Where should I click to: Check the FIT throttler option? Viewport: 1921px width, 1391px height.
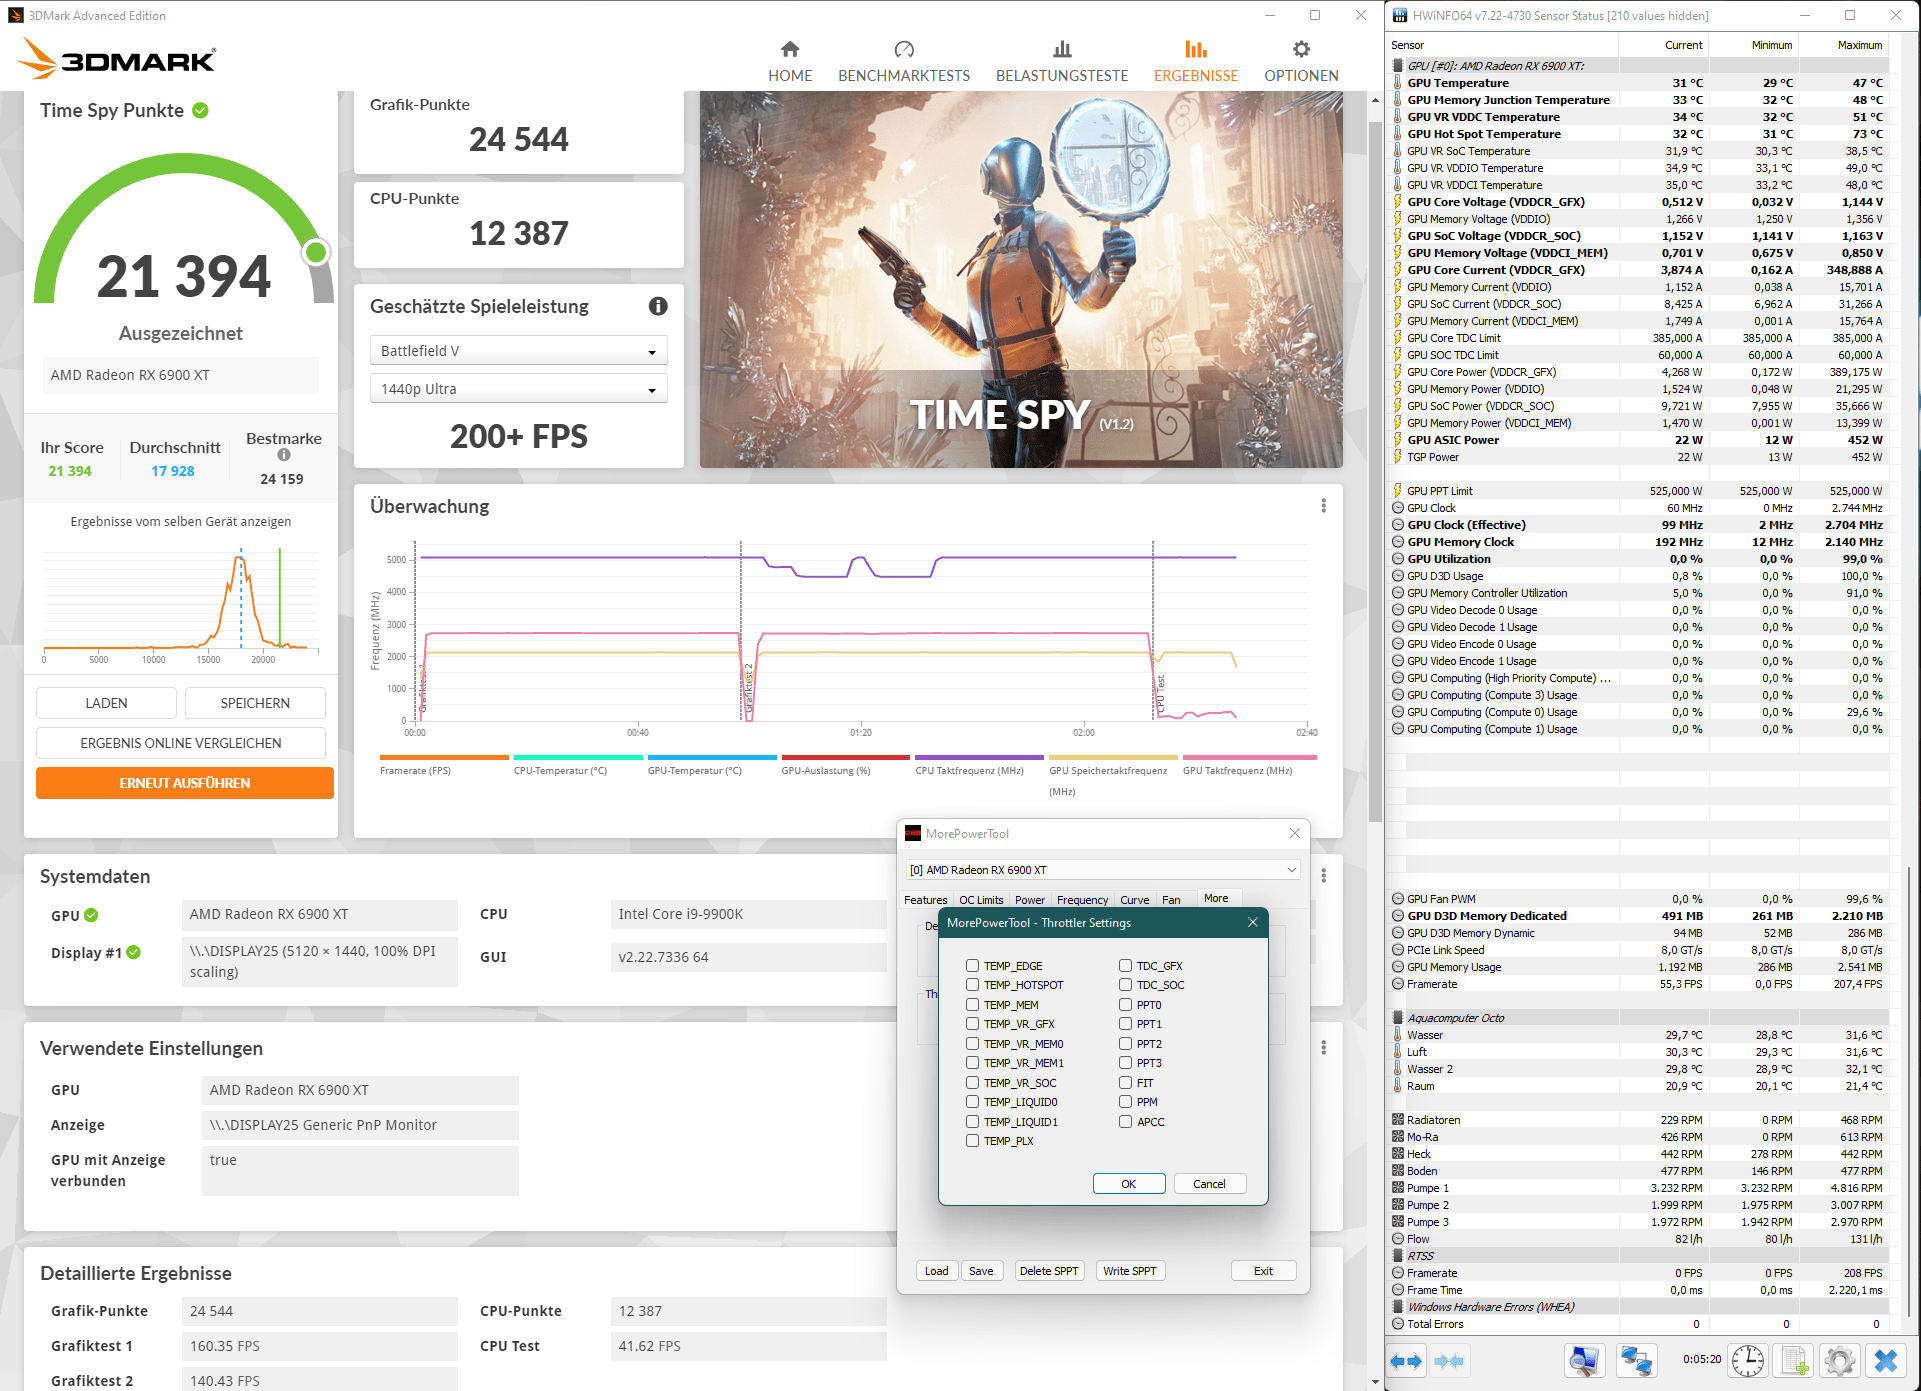tap(1125, 1083)
